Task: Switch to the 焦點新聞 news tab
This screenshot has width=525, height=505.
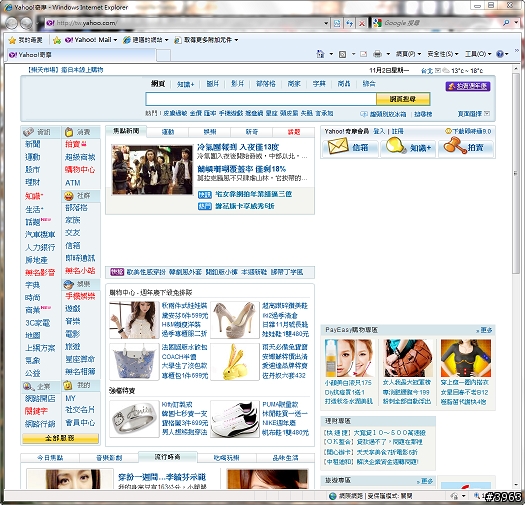Action: tap(126, 131)
